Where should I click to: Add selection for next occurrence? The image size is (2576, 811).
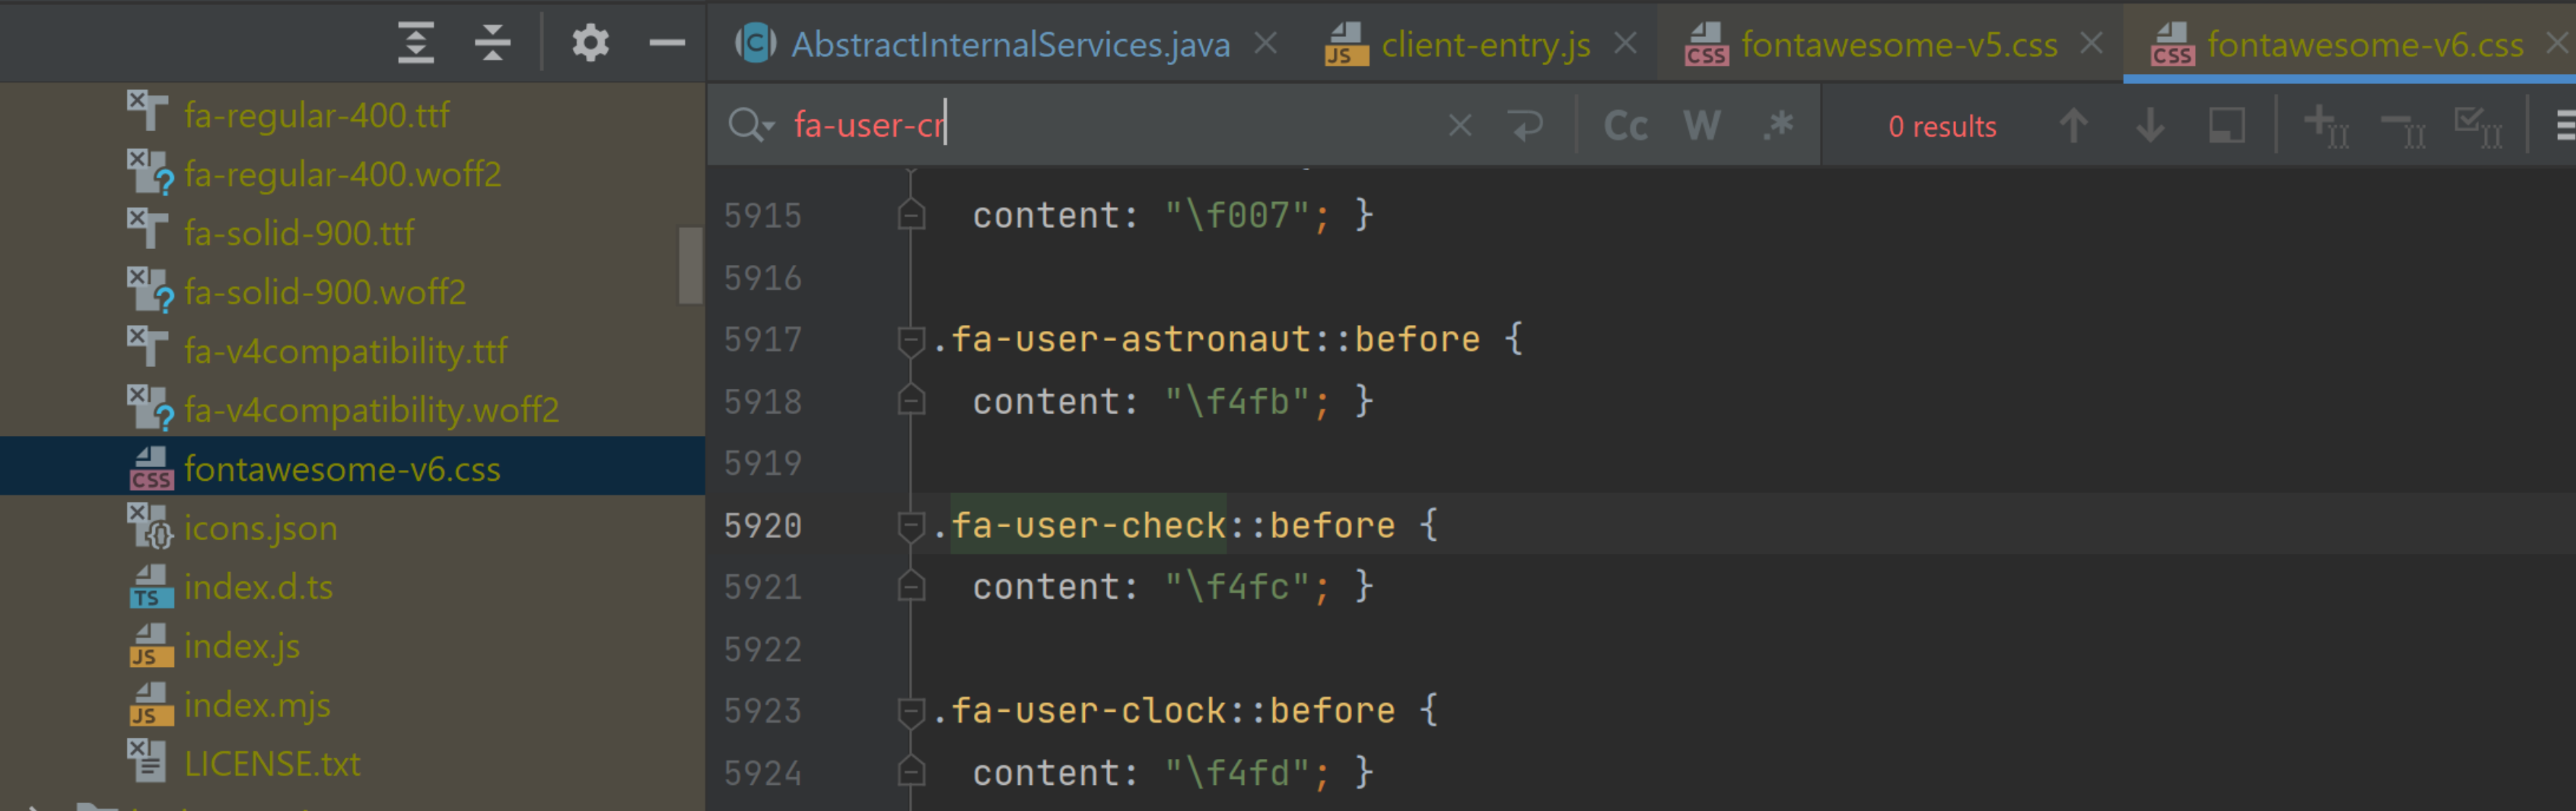pyautogui.click(x=2326, y=126)
